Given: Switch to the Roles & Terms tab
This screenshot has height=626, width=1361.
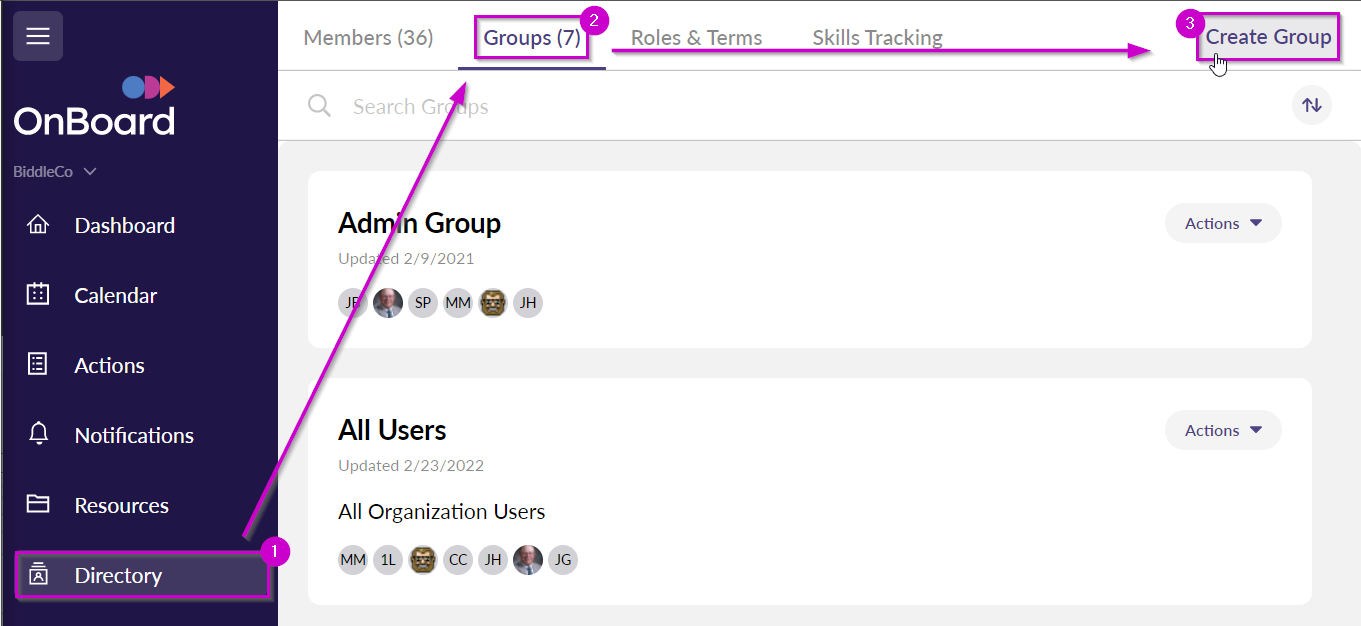Looking at the screenshot, I should [x=695, y=37].
